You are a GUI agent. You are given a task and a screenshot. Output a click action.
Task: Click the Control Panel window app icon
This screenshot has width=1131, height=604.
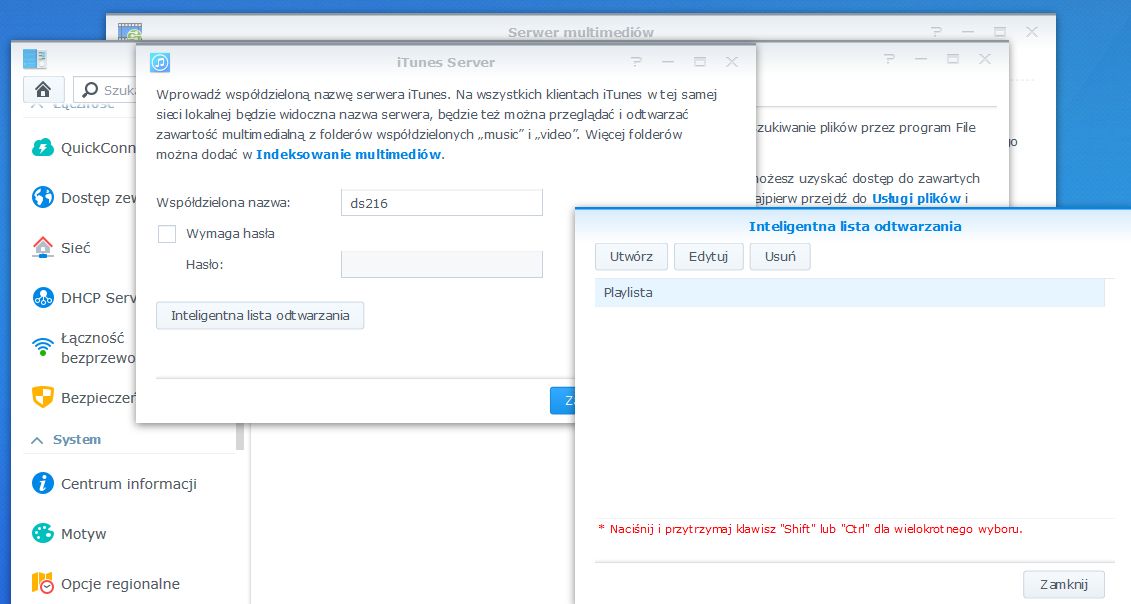pyautogui.click(x=35, y=59)
